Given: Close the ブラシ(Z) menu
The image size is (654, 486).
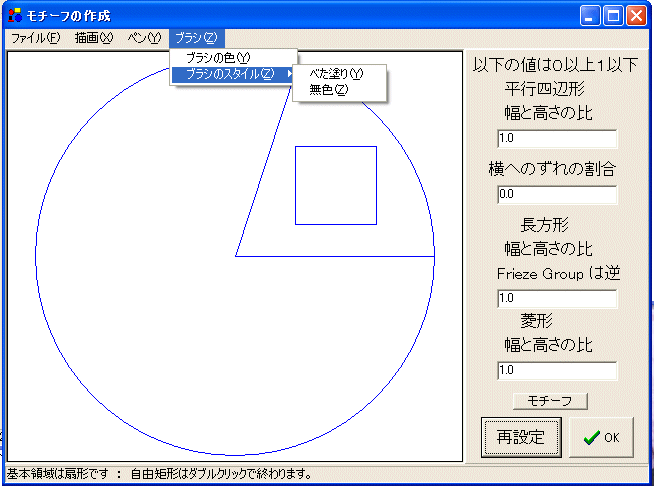Looking at the screenshot, I should 197,38.
